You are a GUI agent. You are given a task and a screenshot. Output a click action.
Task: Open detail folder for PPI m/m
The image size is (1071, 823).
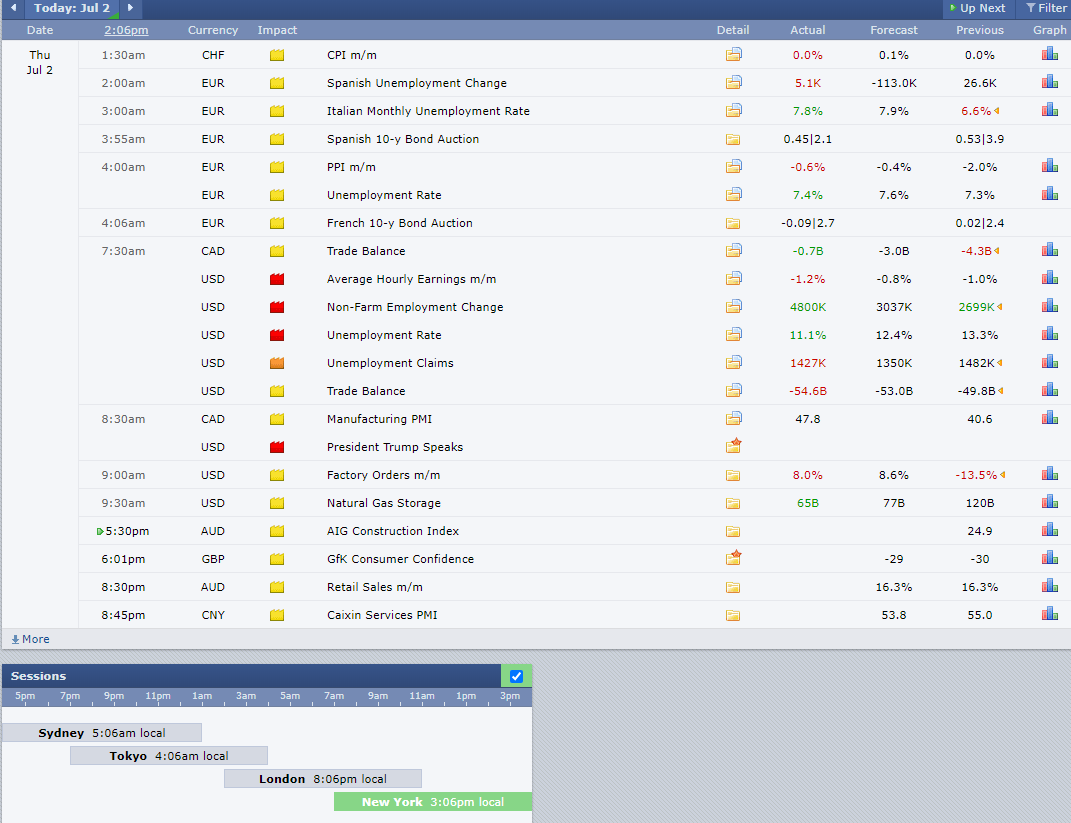coord(733,167)
